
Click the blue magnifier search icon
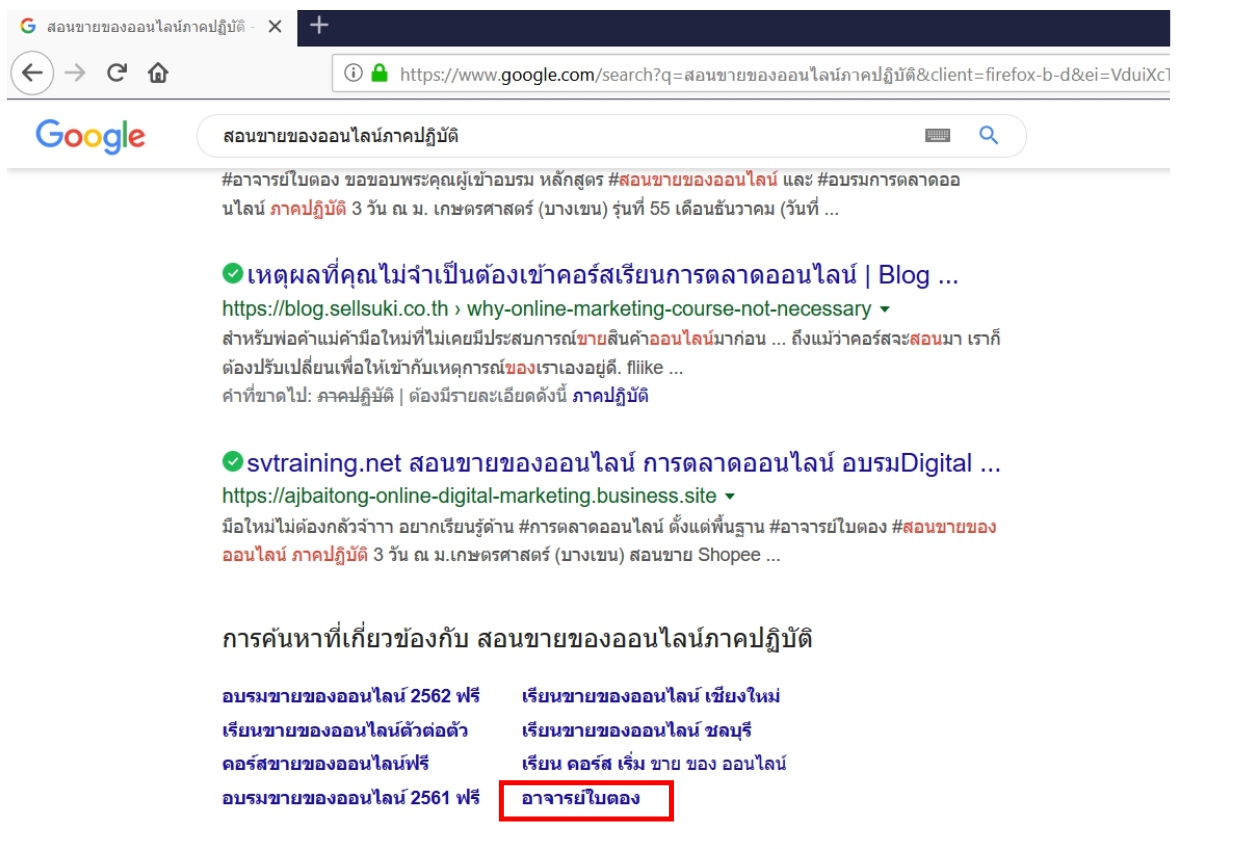click(x=989, y=135)
